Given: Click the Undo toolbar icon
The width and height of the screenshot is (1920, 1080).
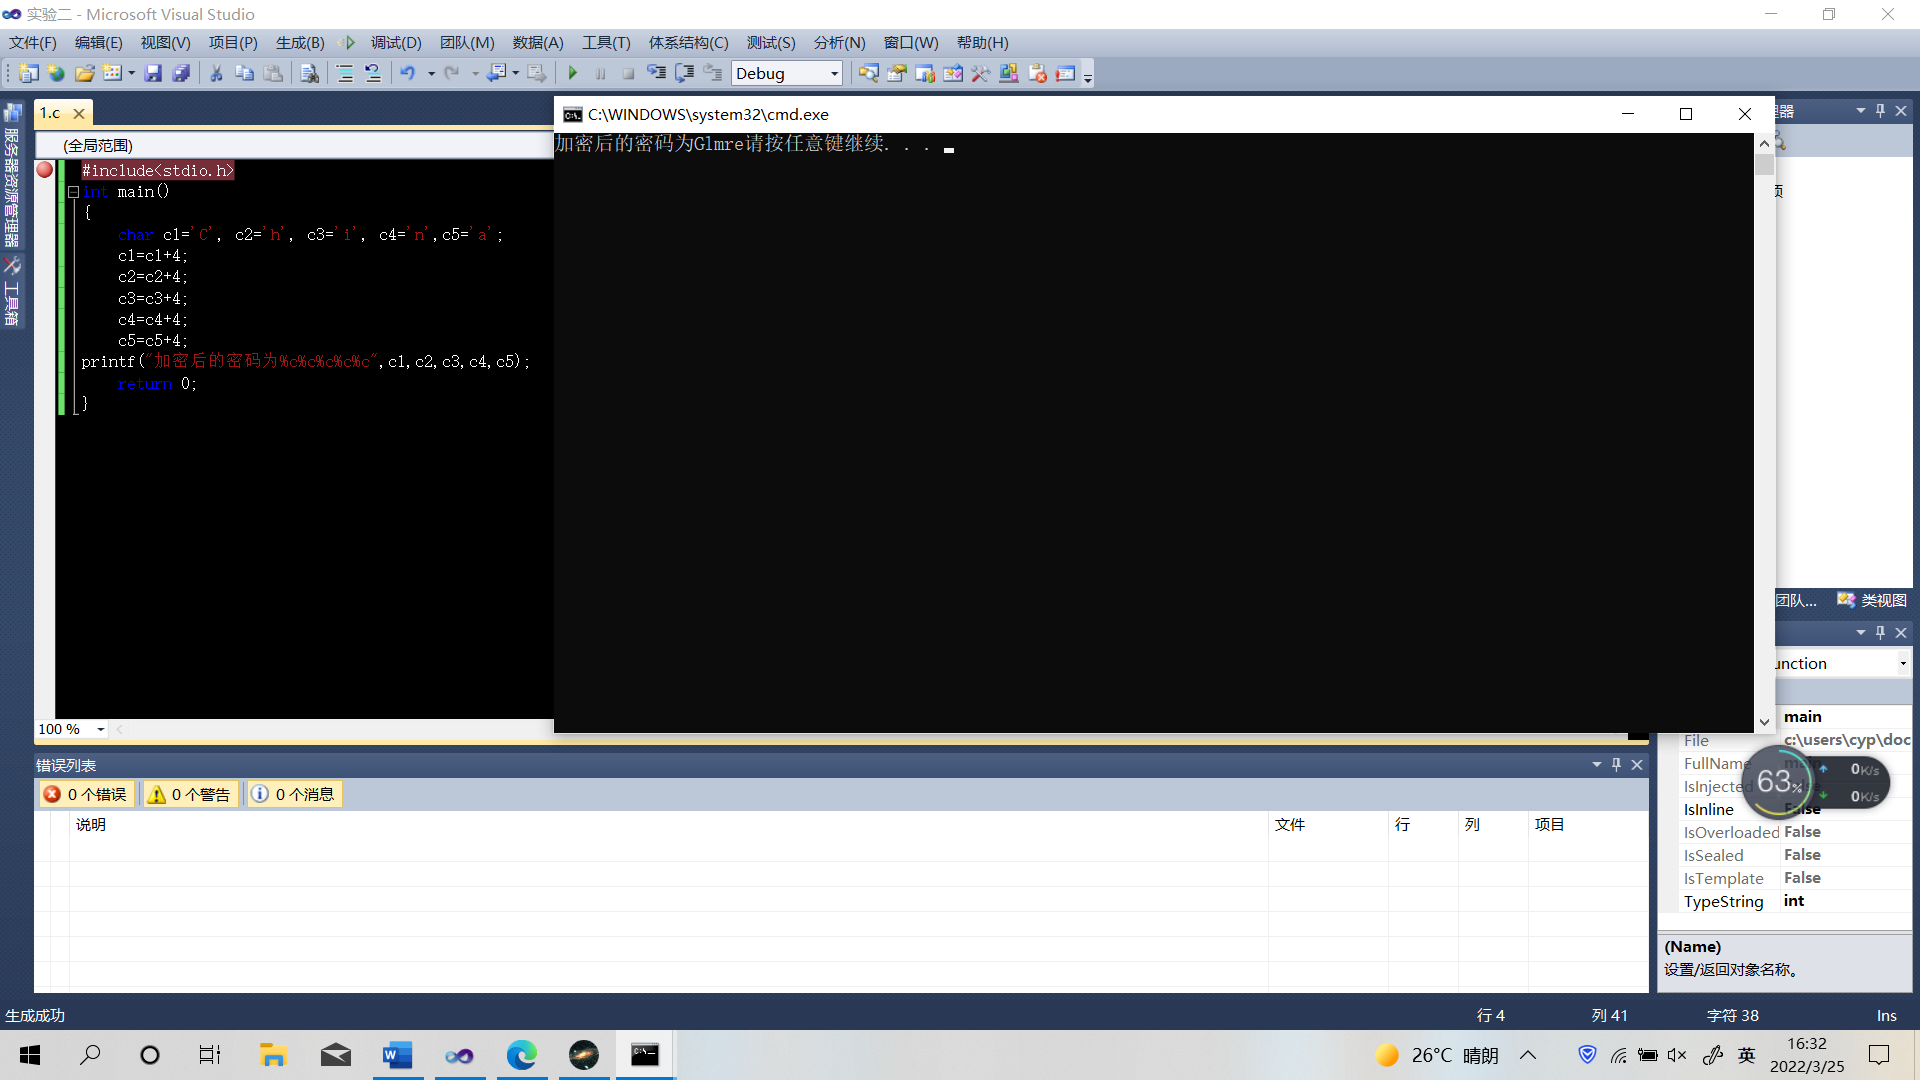Looking at the screenshot, I should click(x=408, y=73).
